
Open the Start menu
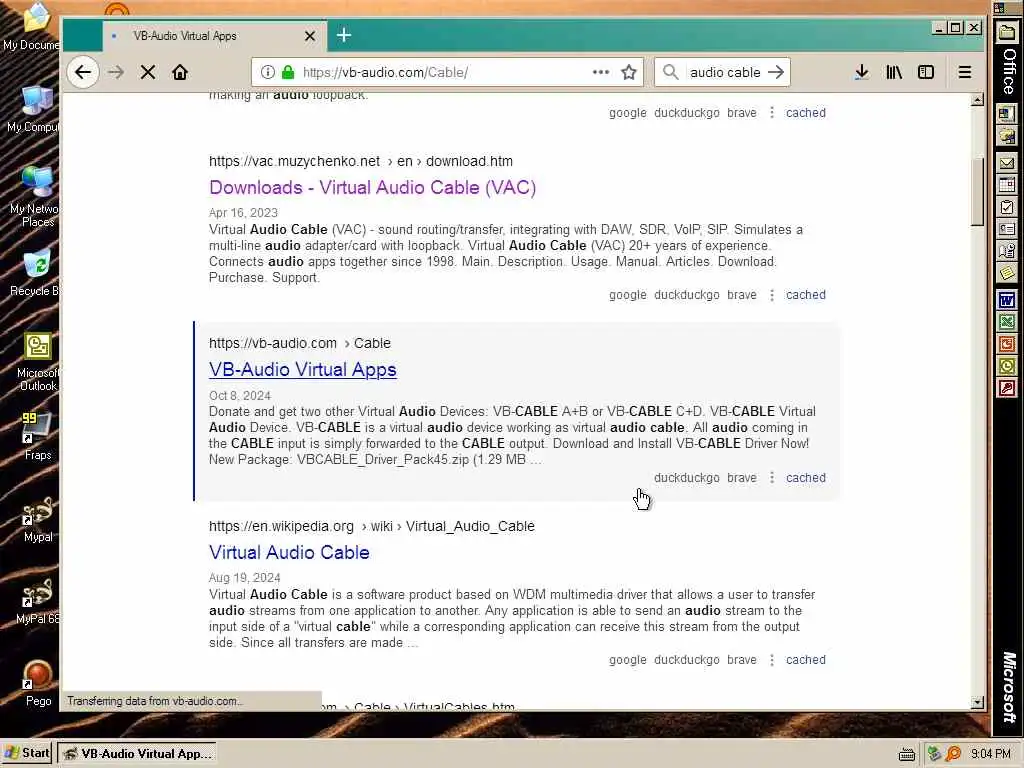pyautogui.click(x=27, y=753)
